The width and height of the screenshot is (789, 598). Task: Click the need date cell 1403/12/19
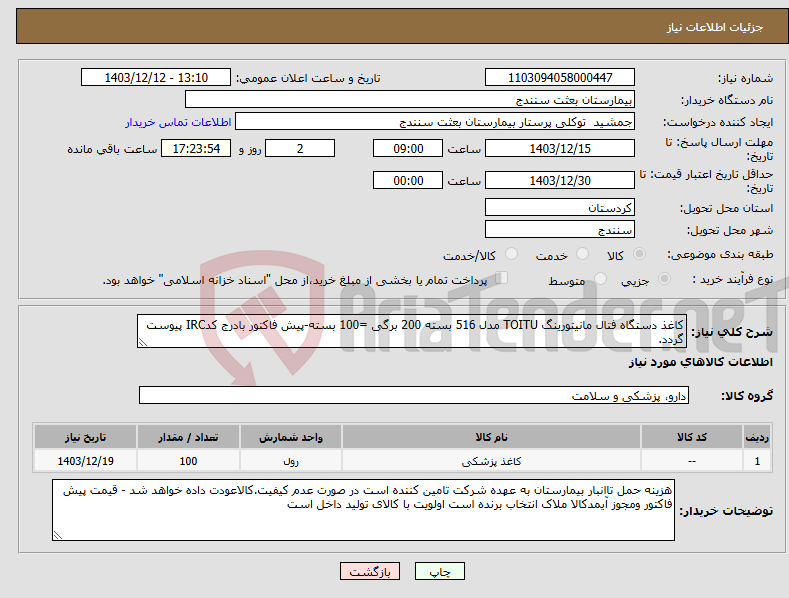coord(86,461)
